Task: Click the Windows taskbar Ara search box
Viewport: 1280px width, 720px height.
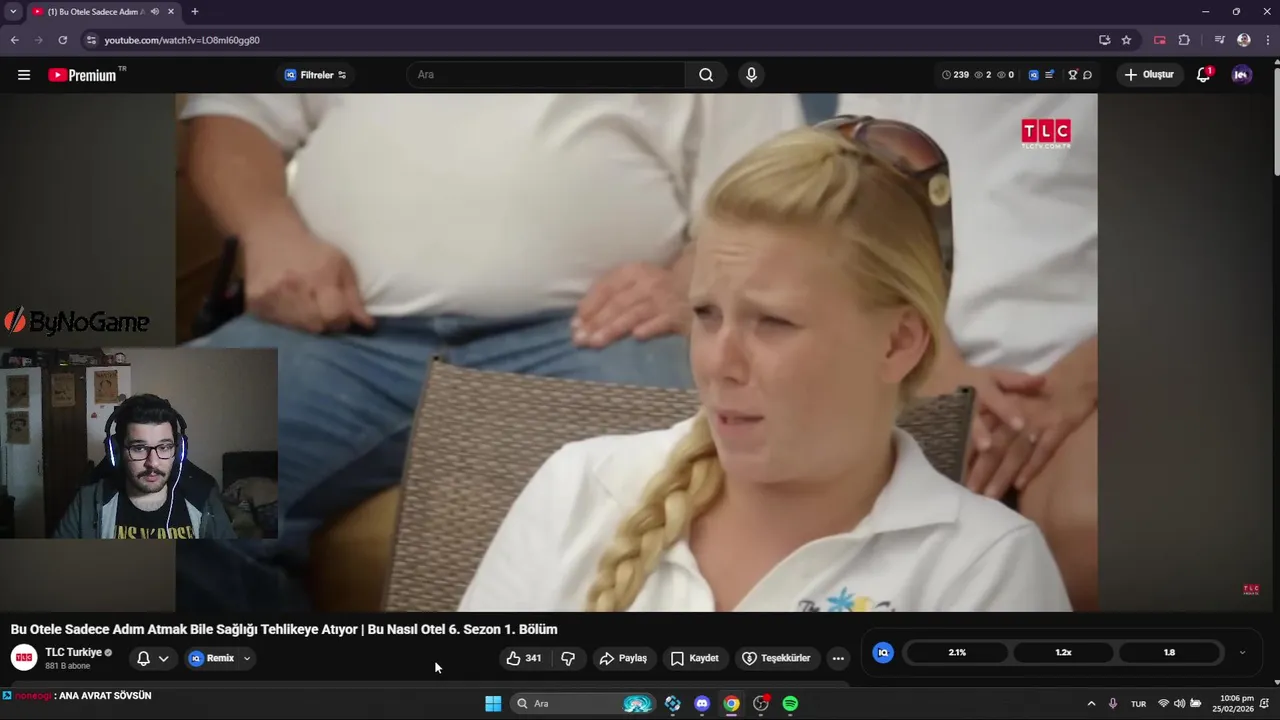Action: 582,704
